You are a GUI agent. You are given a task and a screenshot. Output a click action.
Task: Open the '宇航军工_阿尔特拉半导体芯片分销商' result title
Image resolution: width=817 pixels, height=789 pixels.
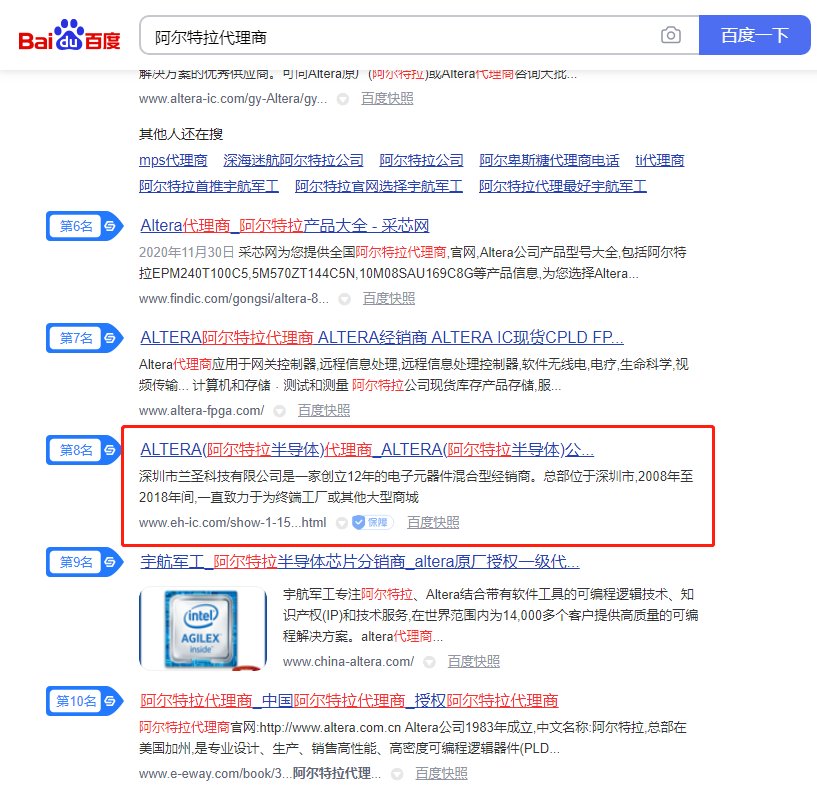(360, 562)
